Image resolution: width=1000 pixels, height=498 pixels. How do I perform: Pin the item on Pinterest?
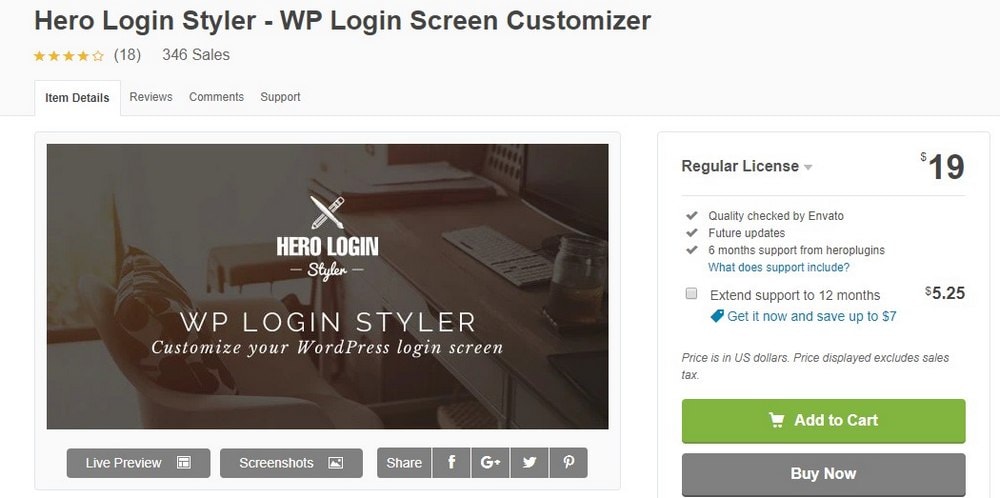pos(568,463)
